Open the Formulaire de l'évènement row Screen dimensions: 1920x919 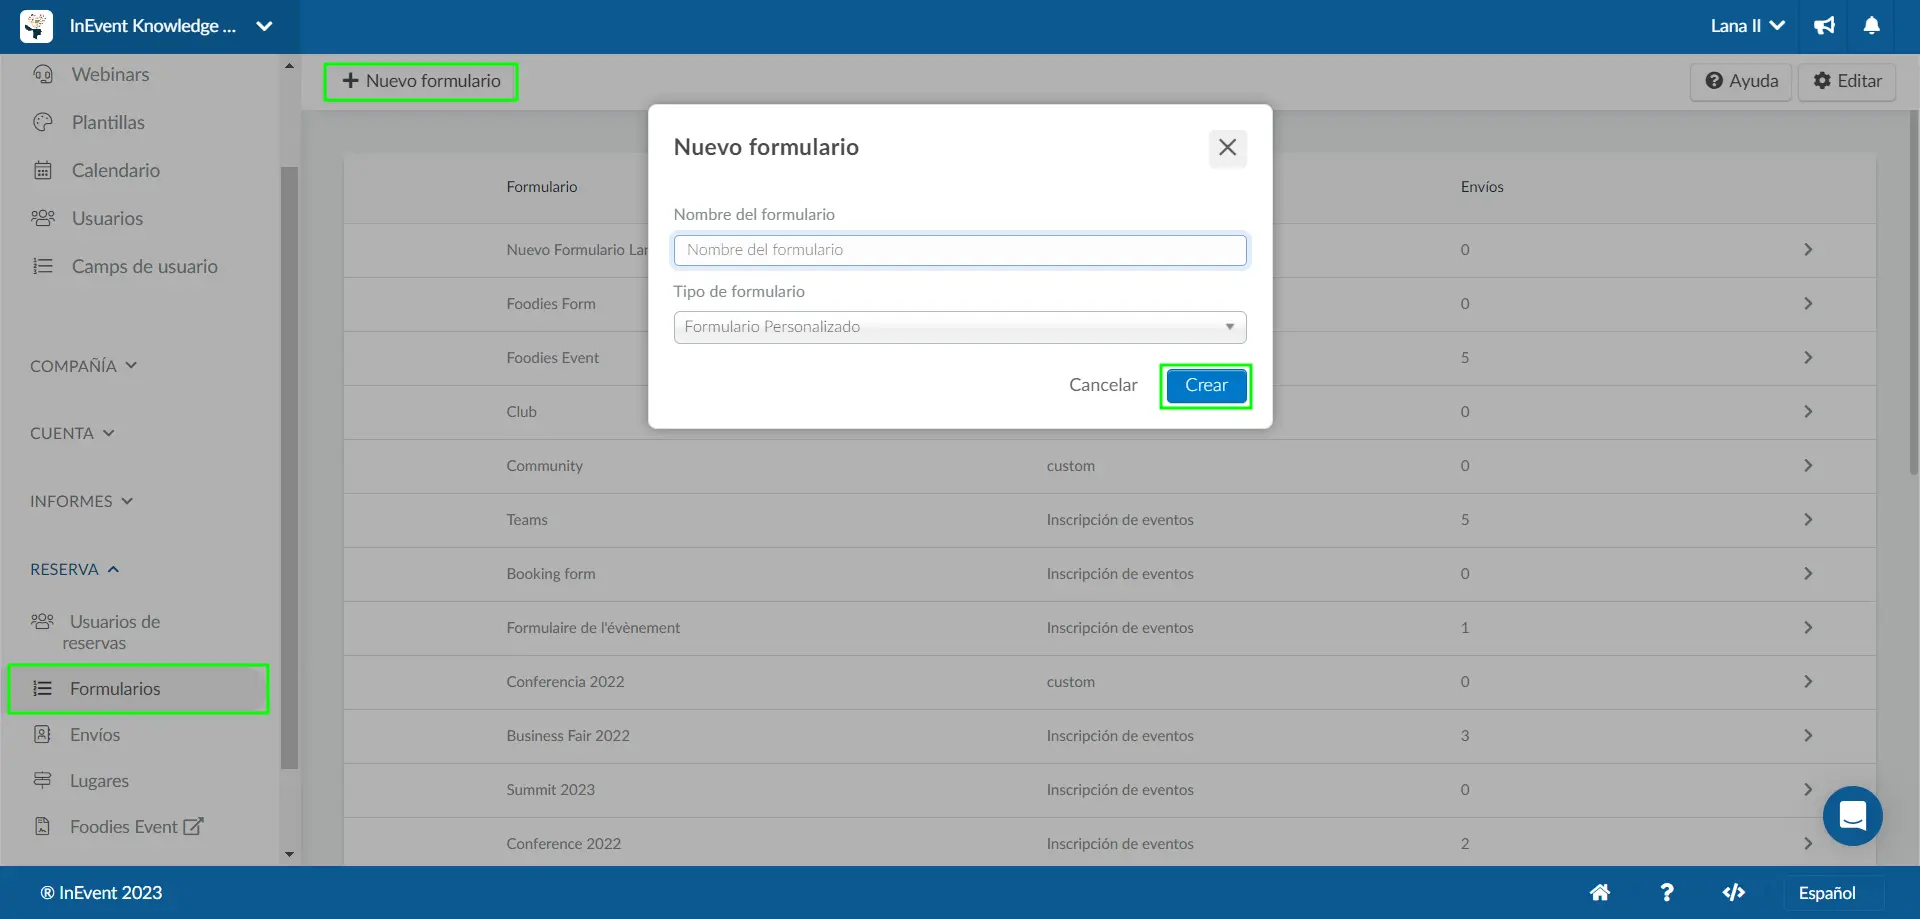point(1110,628)
